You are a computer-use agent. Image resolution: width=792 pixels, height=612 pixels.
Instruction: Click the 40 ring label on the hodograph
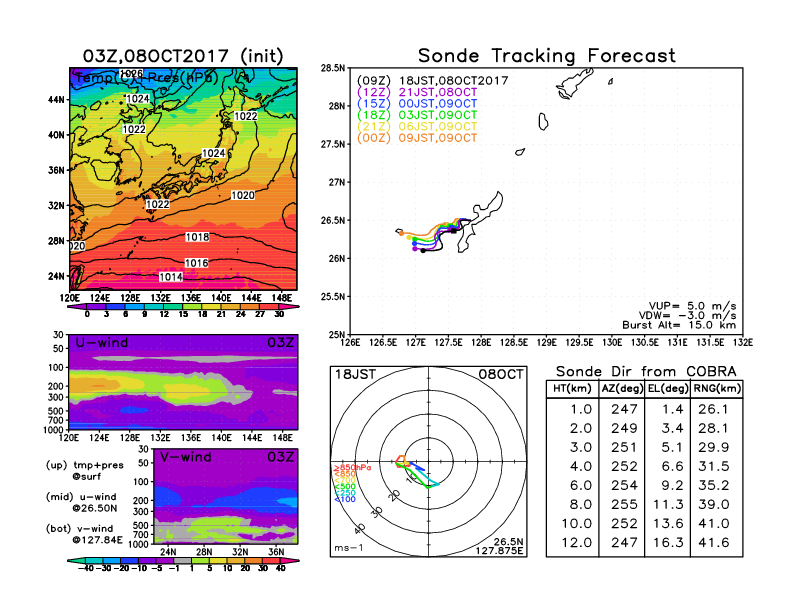[360, 529]
